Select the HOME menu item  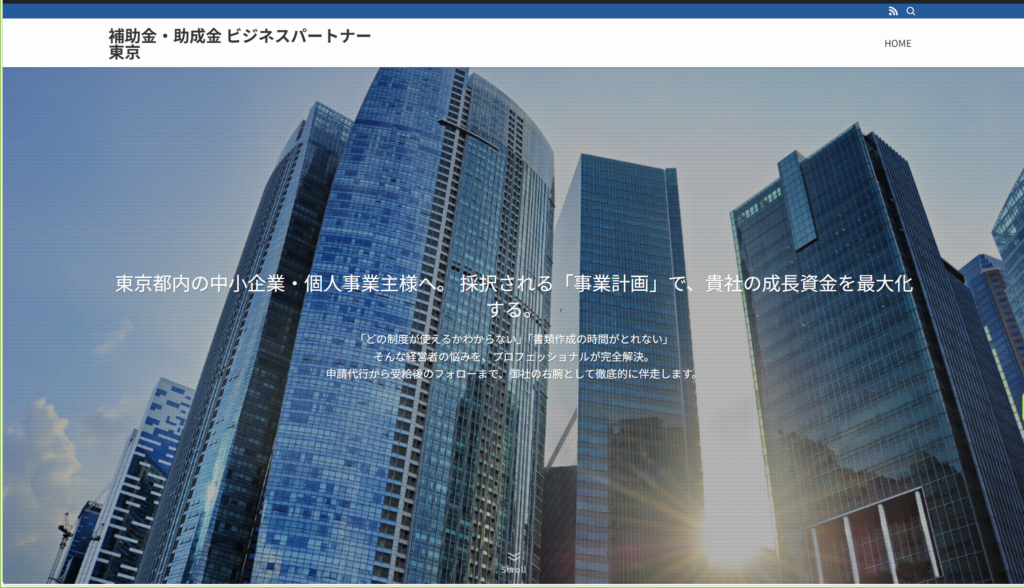(x=897, y=43)
